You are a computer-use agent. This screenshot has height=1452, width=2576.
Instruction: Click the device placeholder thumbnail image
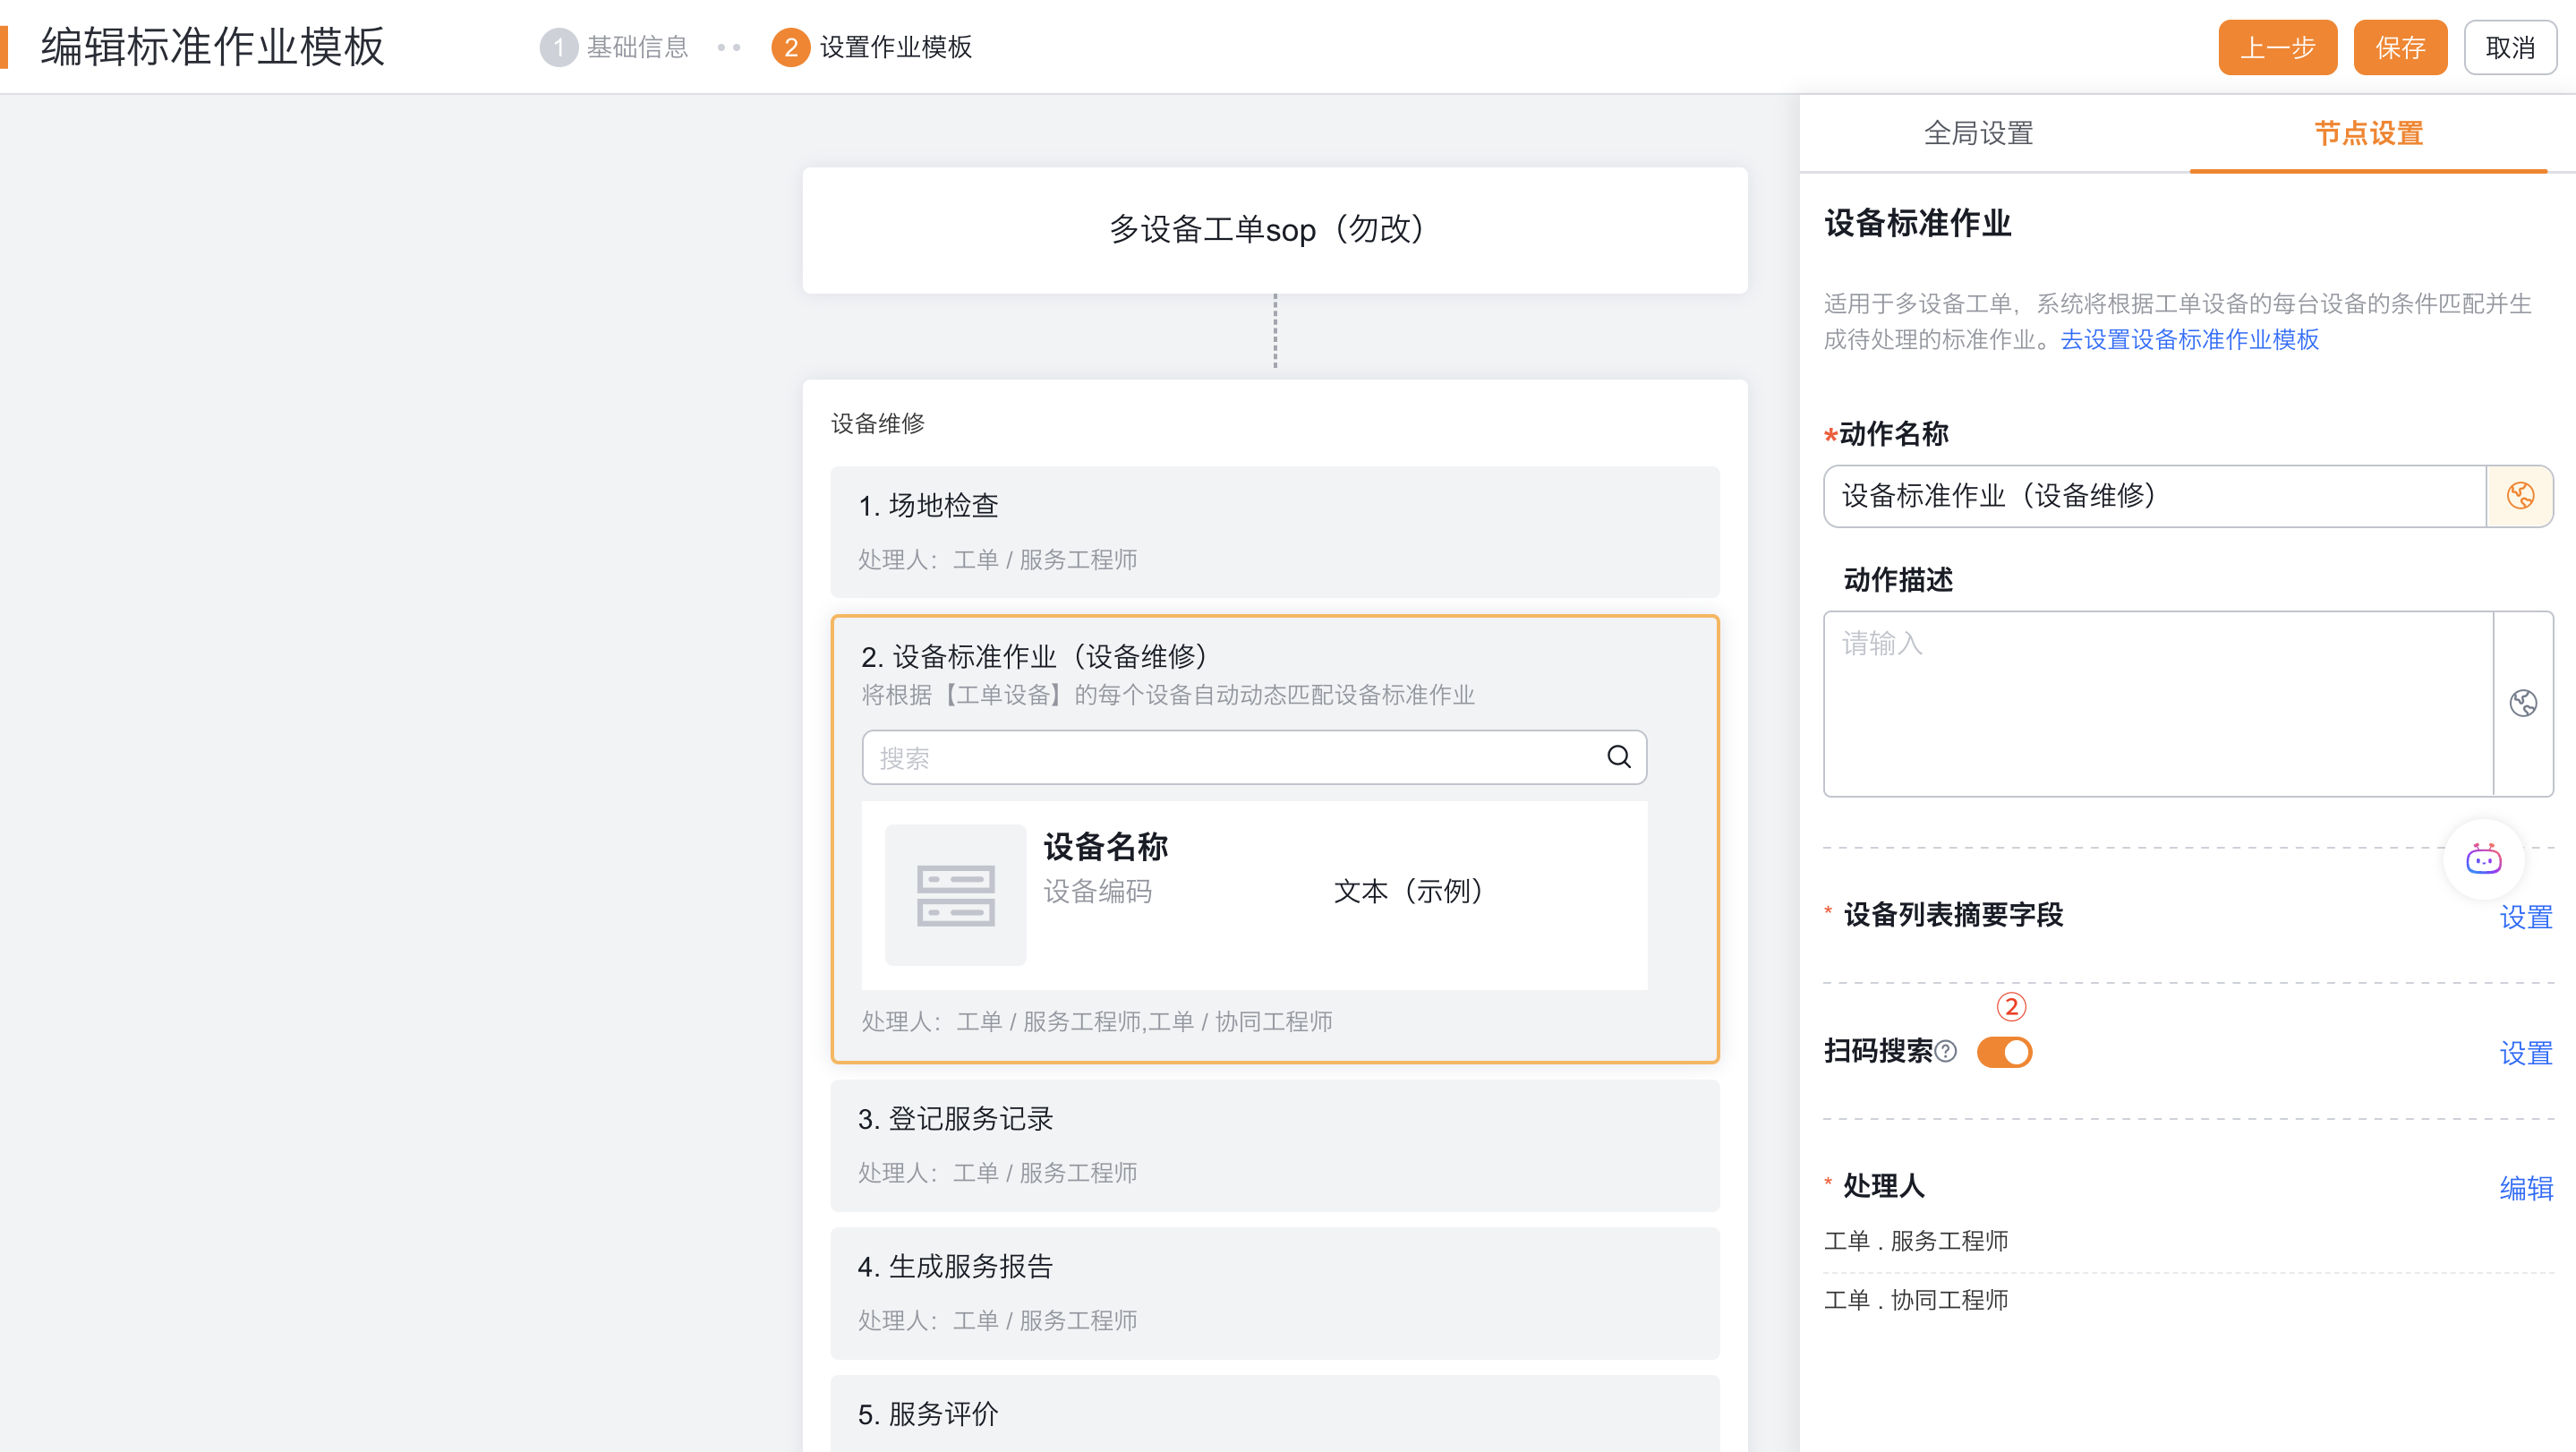click(x=955, y=895)
